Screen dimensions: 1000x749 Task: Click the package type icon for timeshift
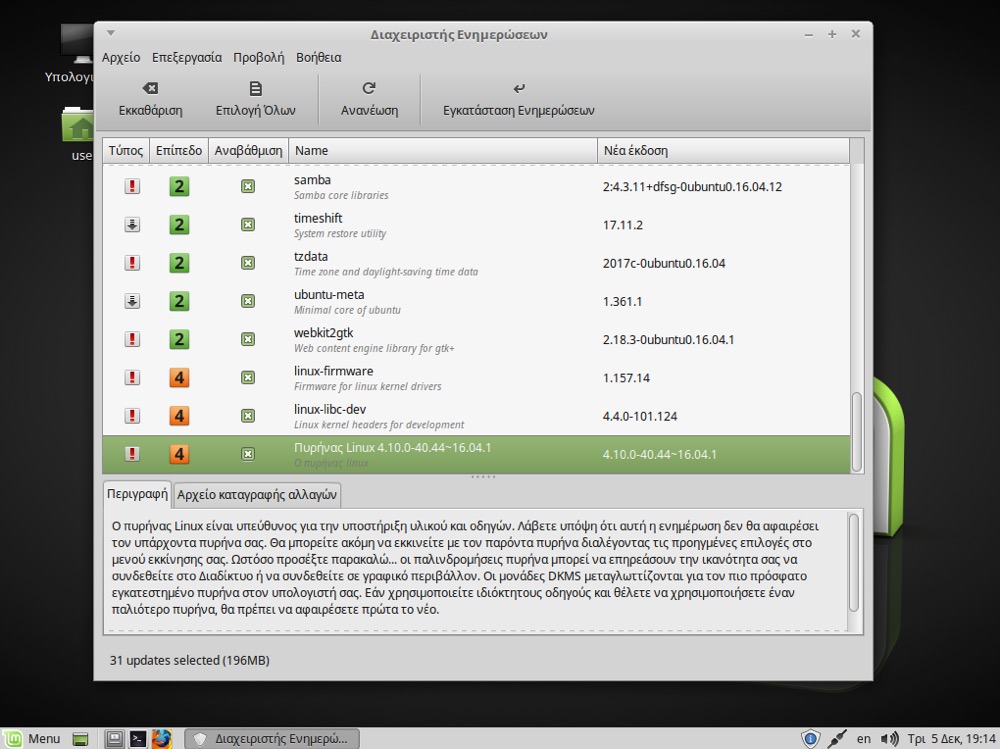[132, 225]
